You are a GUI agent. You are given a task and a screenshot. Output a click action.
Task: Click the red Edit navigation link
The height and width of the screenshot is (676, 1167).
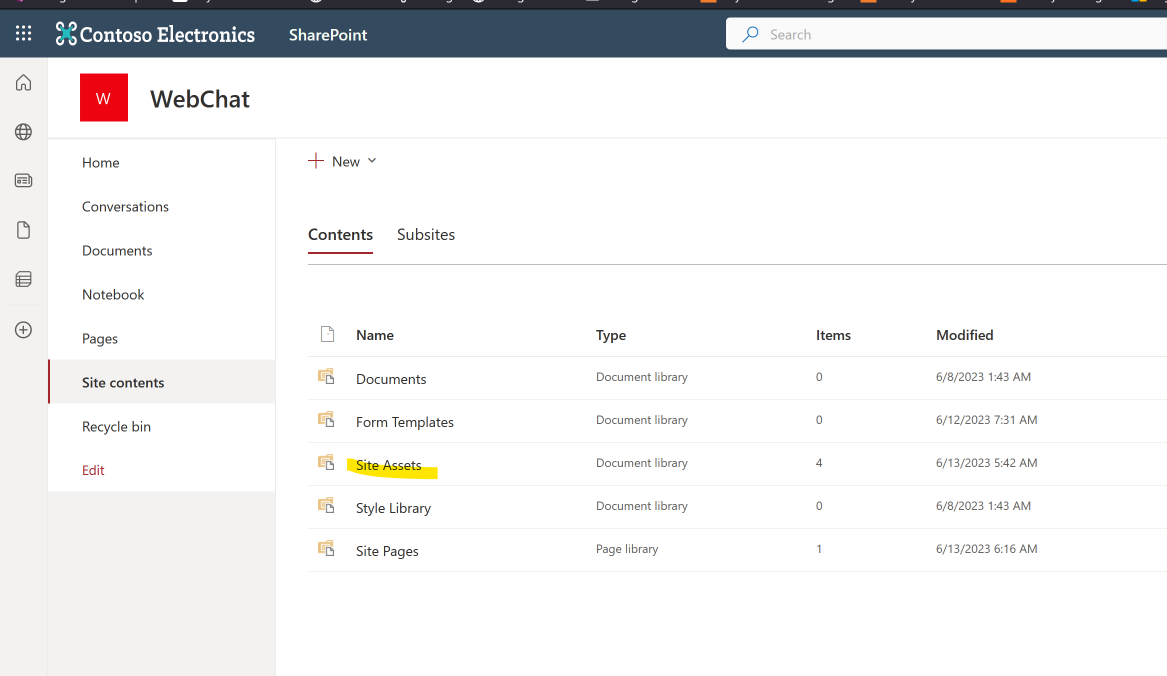coord(93,470)
